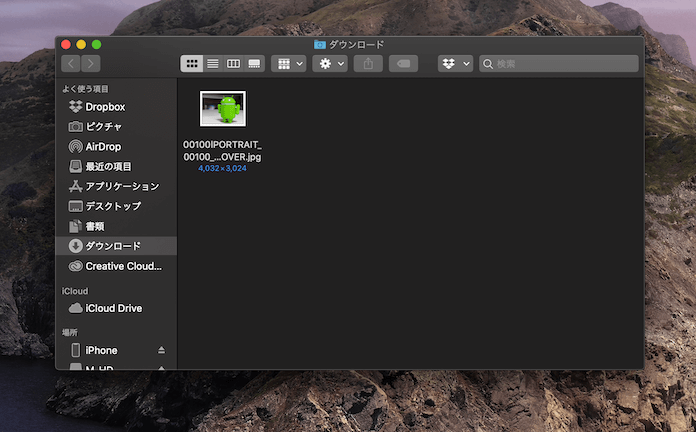The width and height of the screenshot is (696, 432).
Task: Switch to column view
Action: (233, 63)
